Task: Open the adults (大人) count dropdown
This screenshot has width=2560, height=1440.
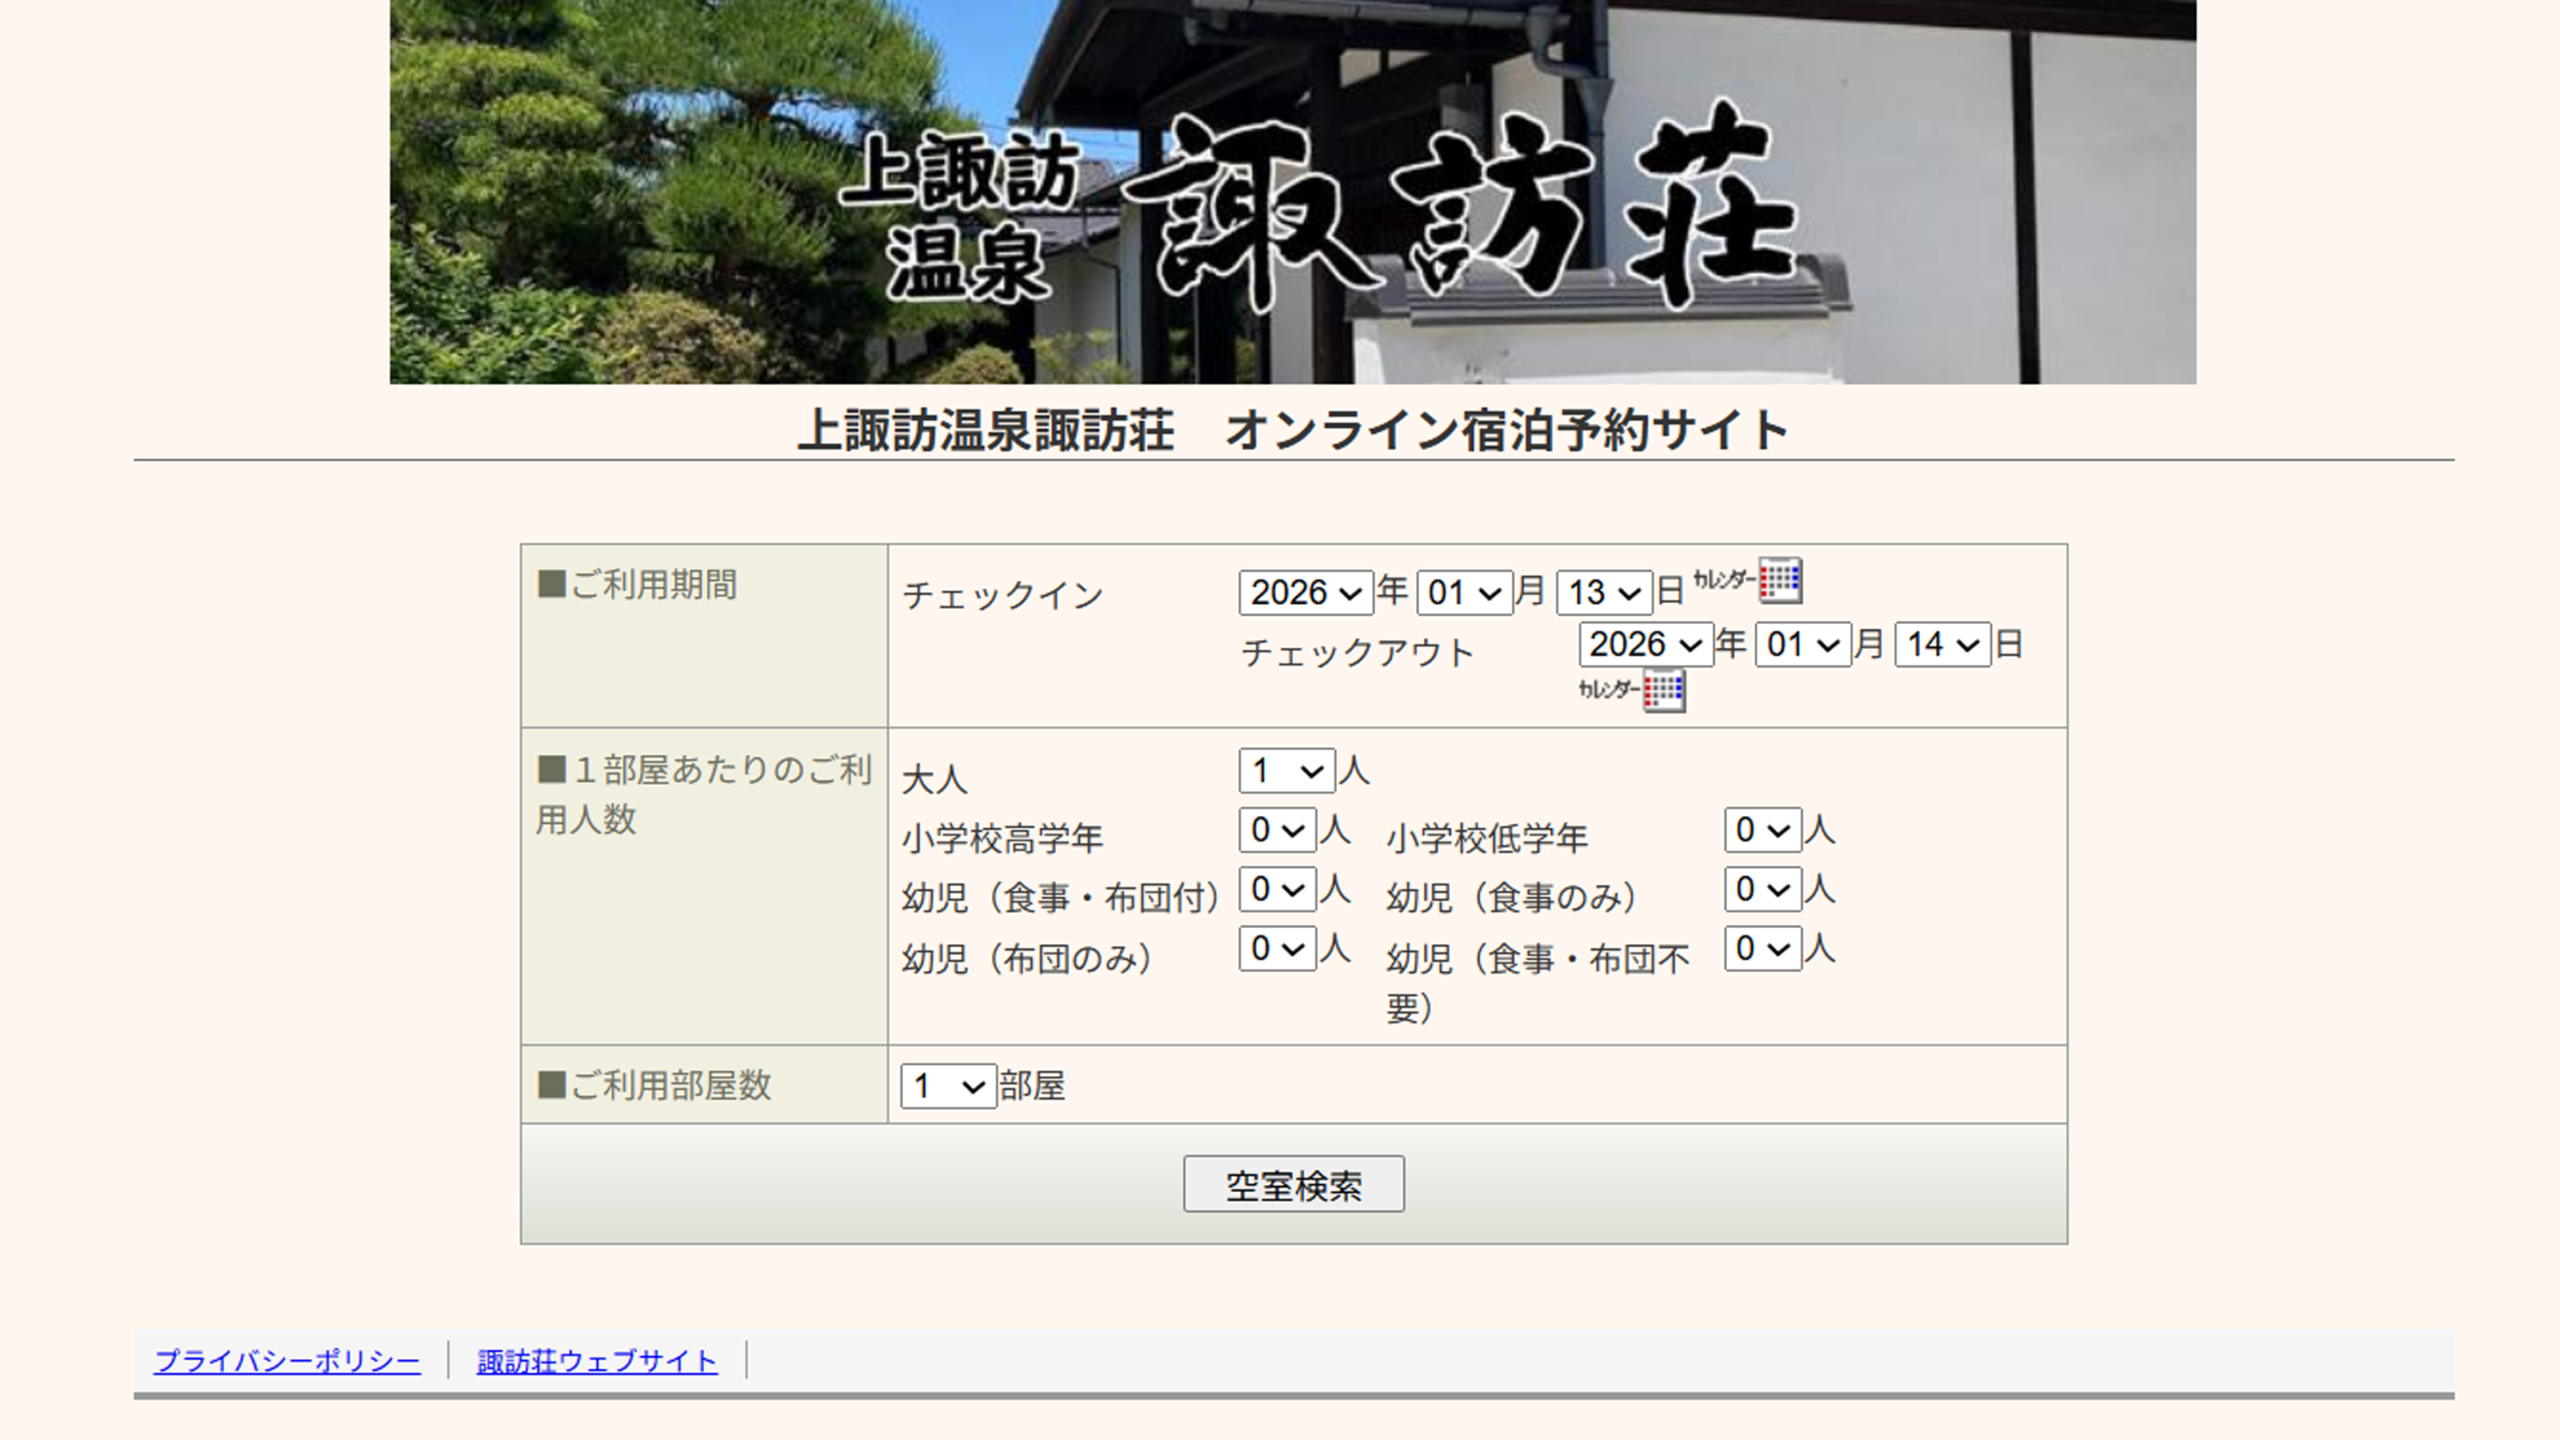Action: click(x=1286, y=771)
